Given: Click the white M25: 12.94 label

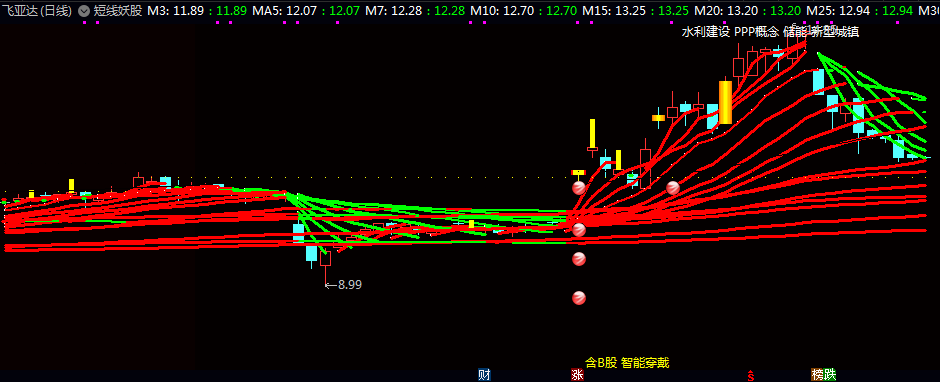Looking at the screenshot, I should click(x=839, y=11).
